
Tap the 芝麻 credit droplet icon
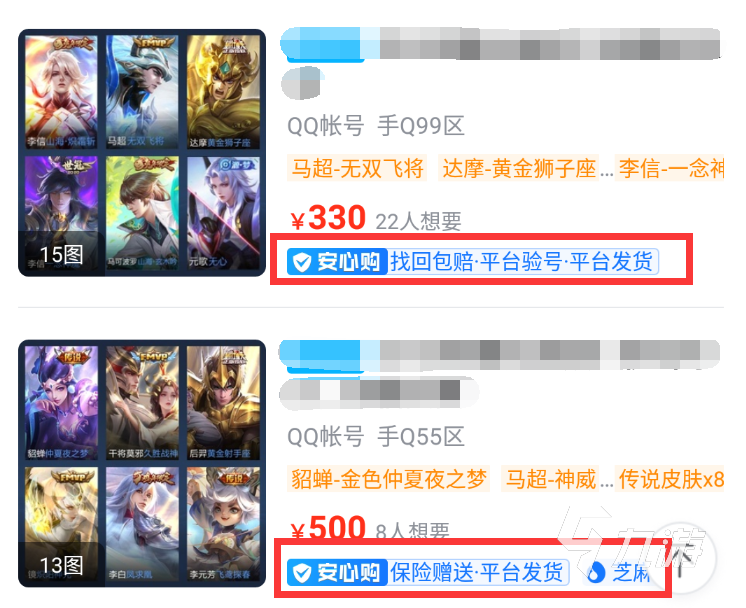pyautogui.click(x=596, y=572)
